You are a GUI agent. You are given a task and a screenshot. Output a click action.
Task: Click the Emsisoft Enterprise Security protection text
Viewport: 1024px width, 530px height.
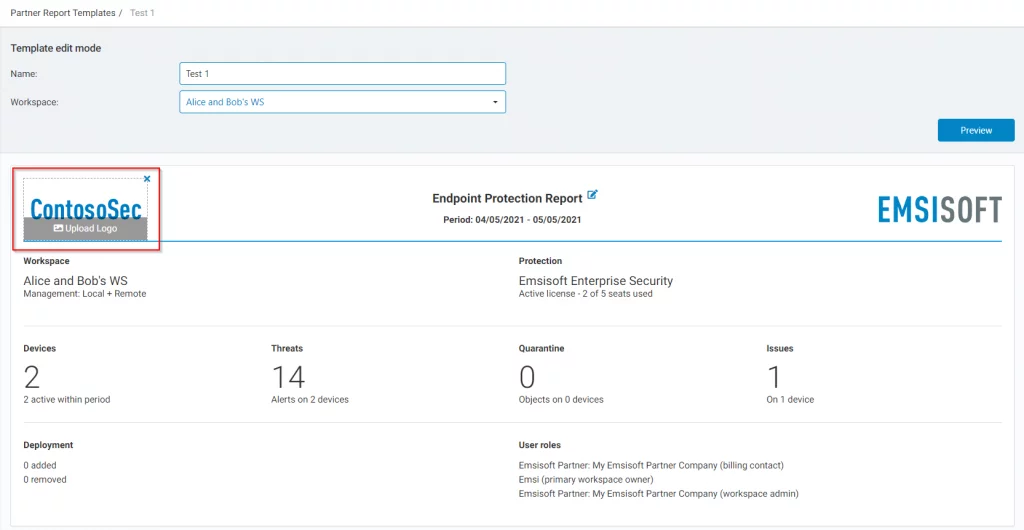coord(595,281)
